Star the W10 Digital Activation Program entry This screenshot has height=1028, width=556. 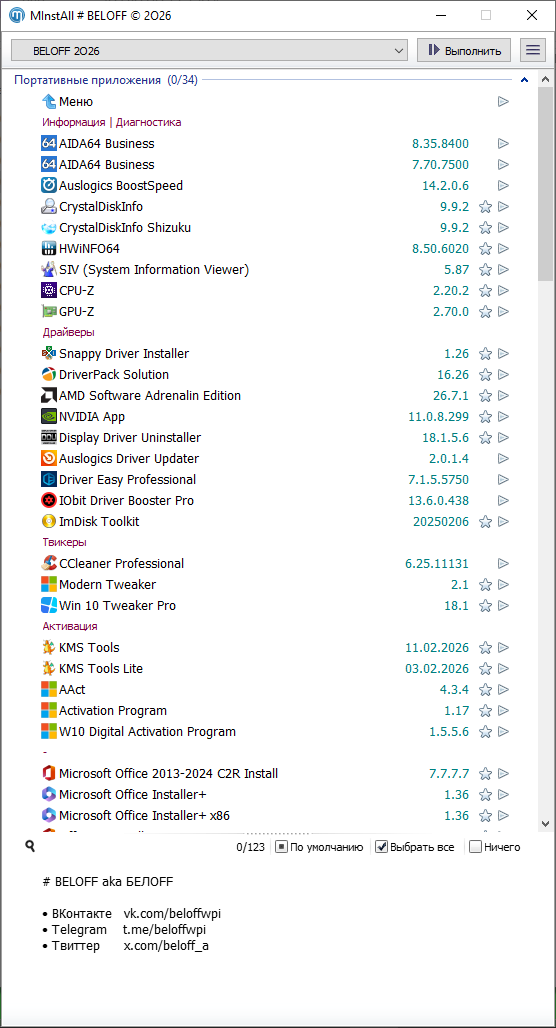(485, 731)
